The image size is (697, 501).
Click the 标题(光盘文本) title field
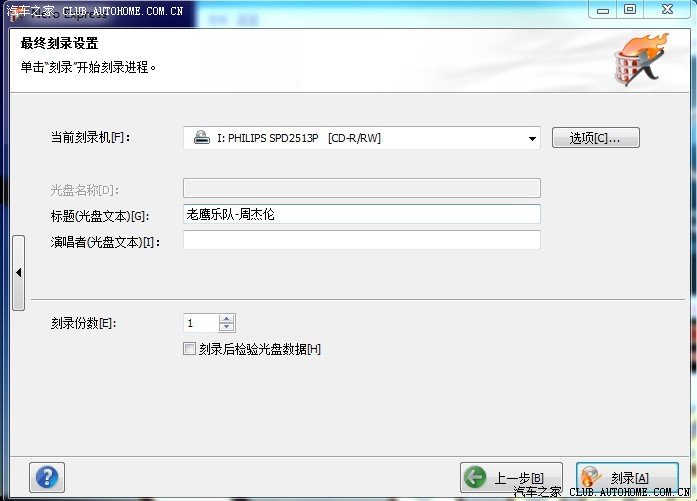pyautogui.click(x=361, y=214)
